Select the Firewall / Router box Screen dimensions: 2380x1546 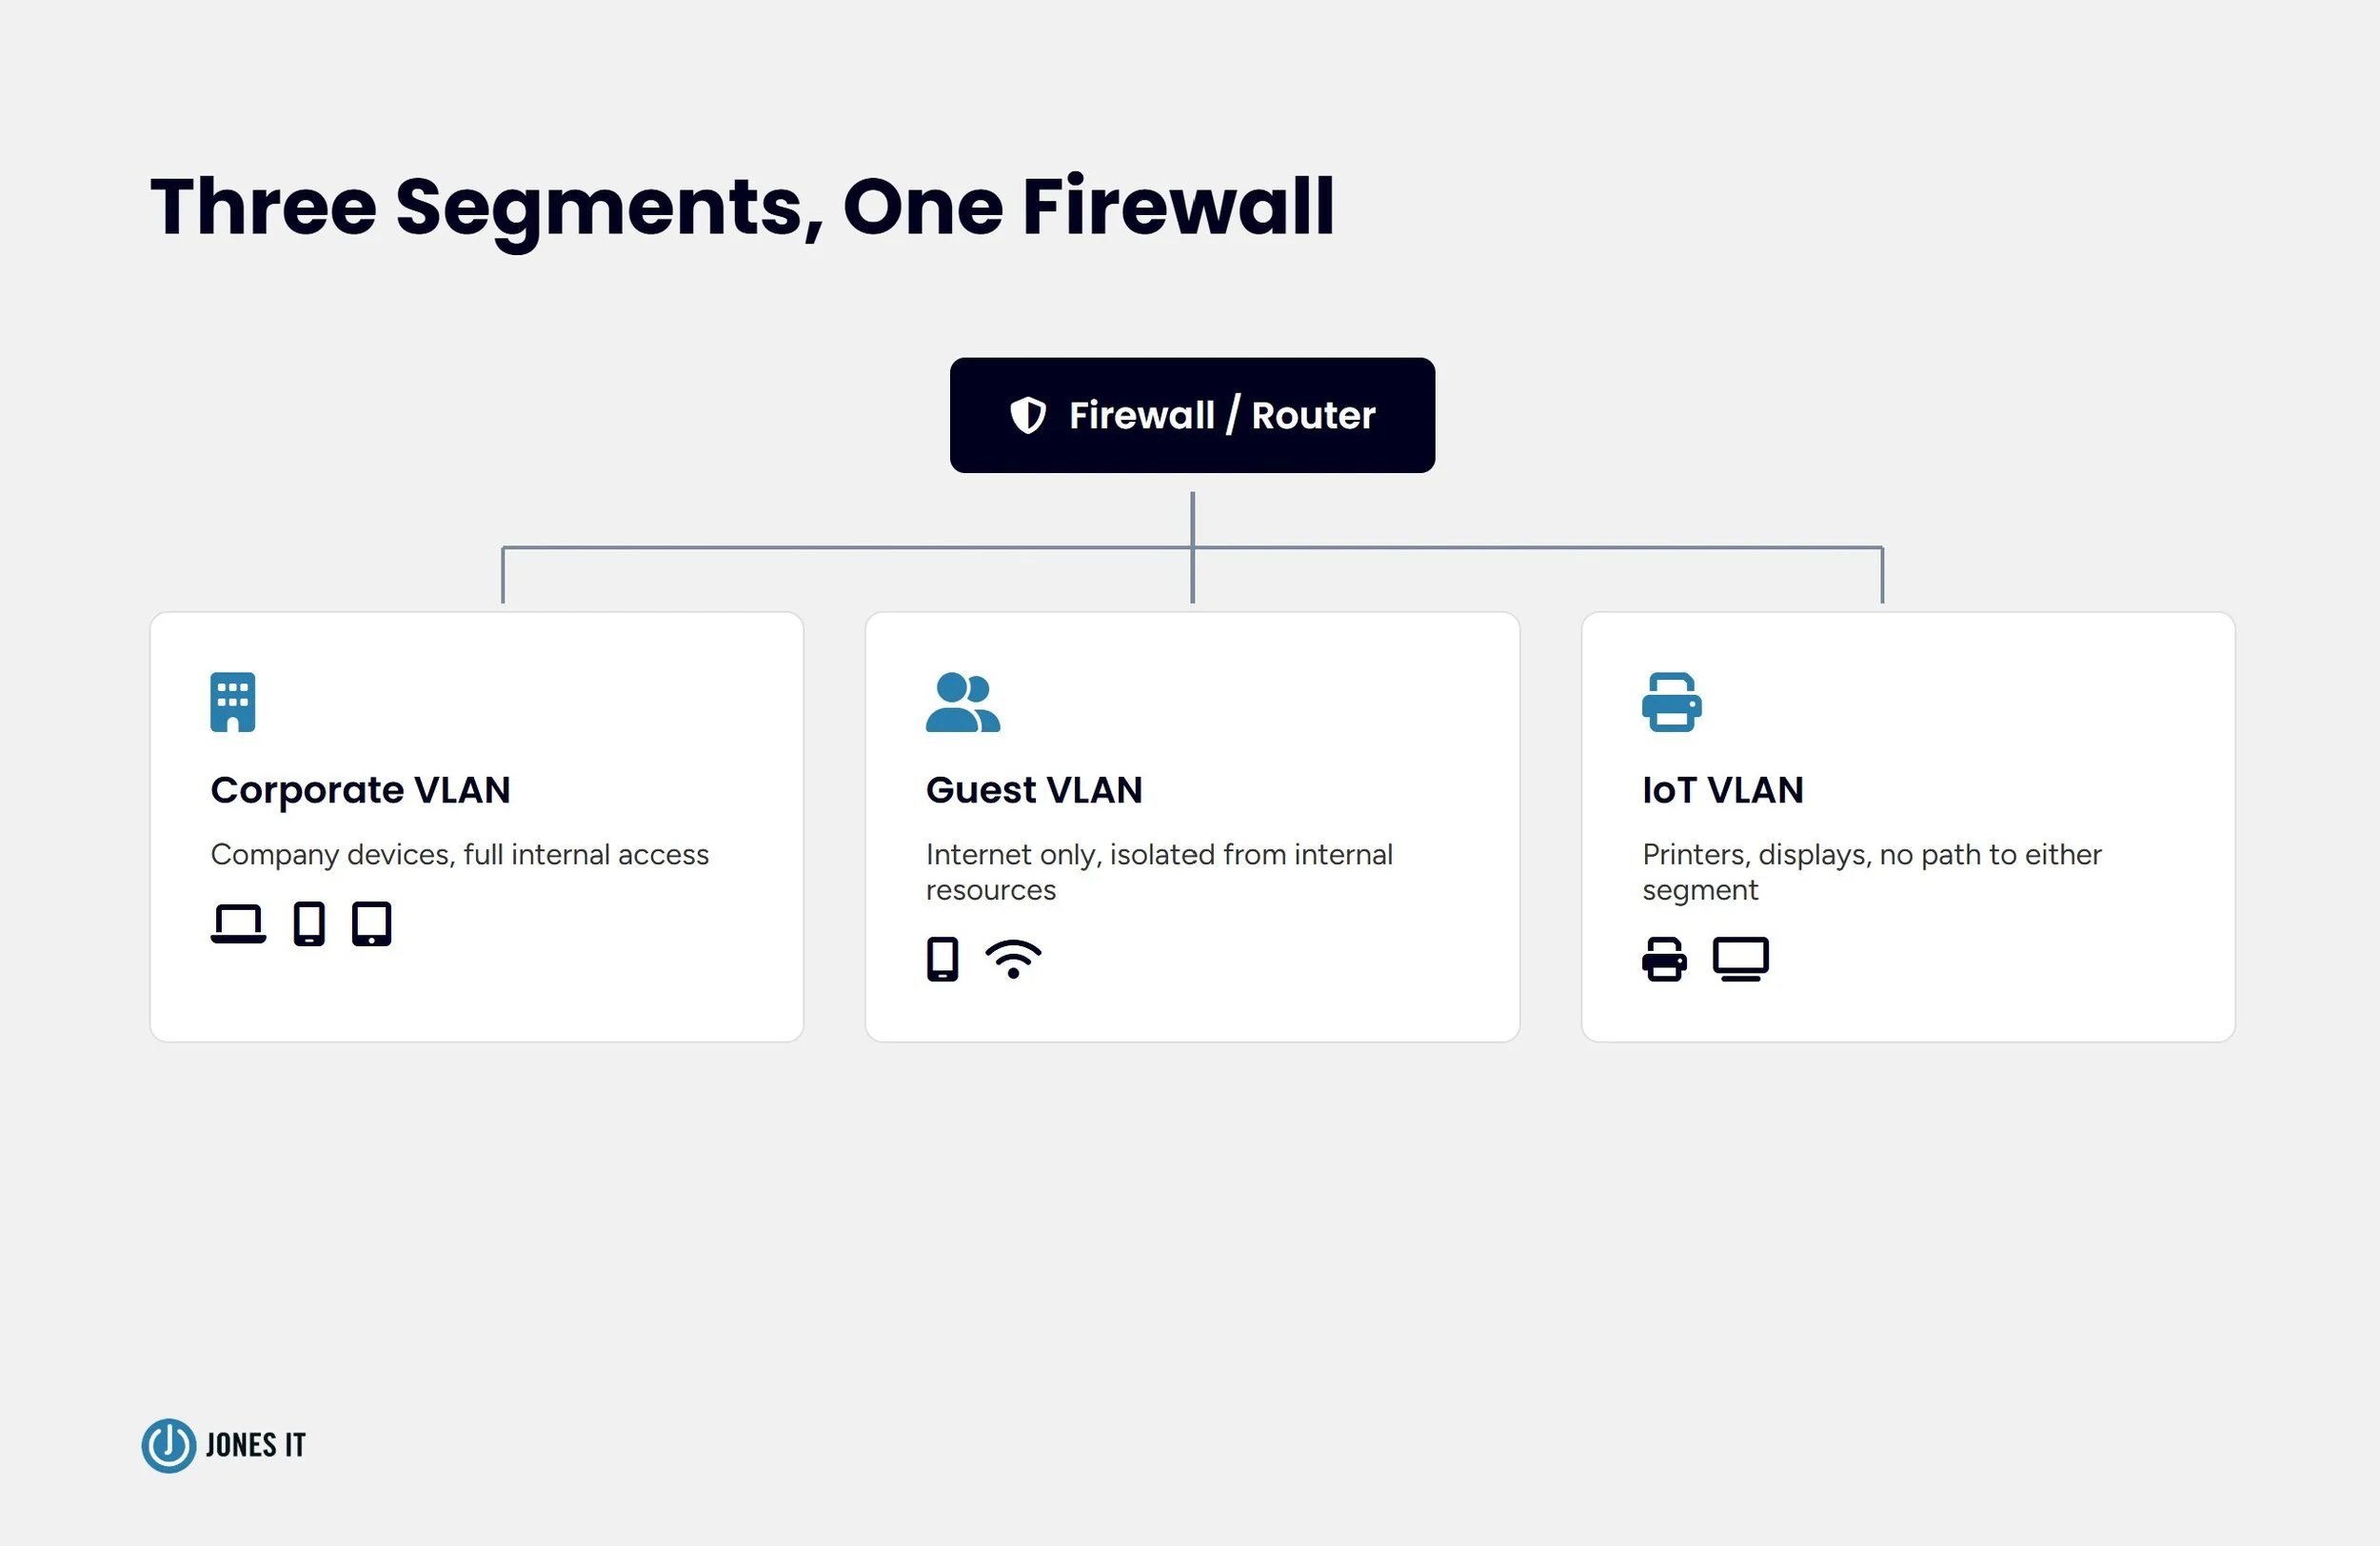click(1192, 415)
